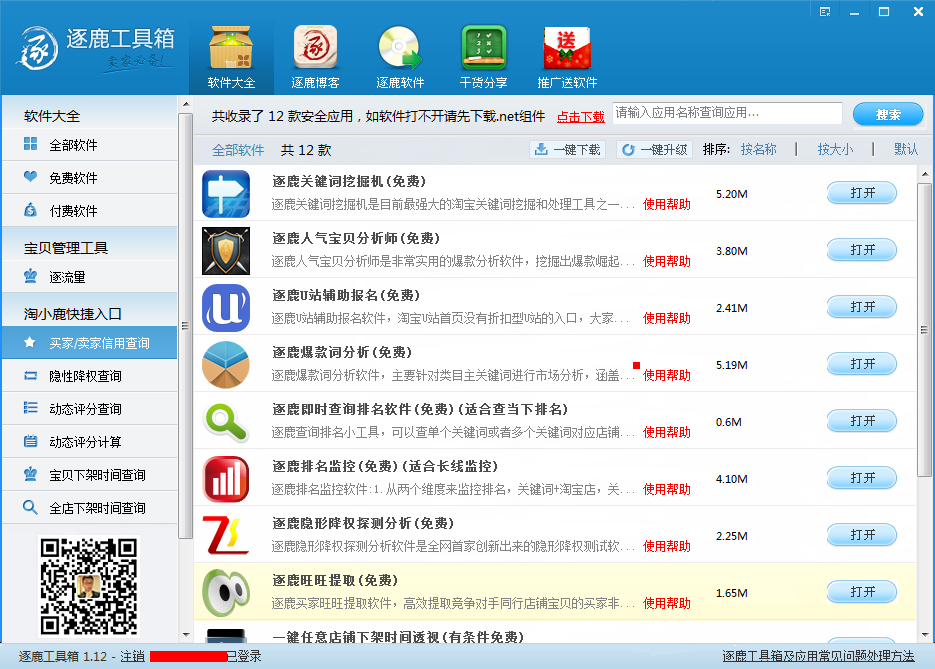935x669 pixels.
Task: Open 使用帮助 for 逐鹿旺旺提取
Action: tap(667, 603)
